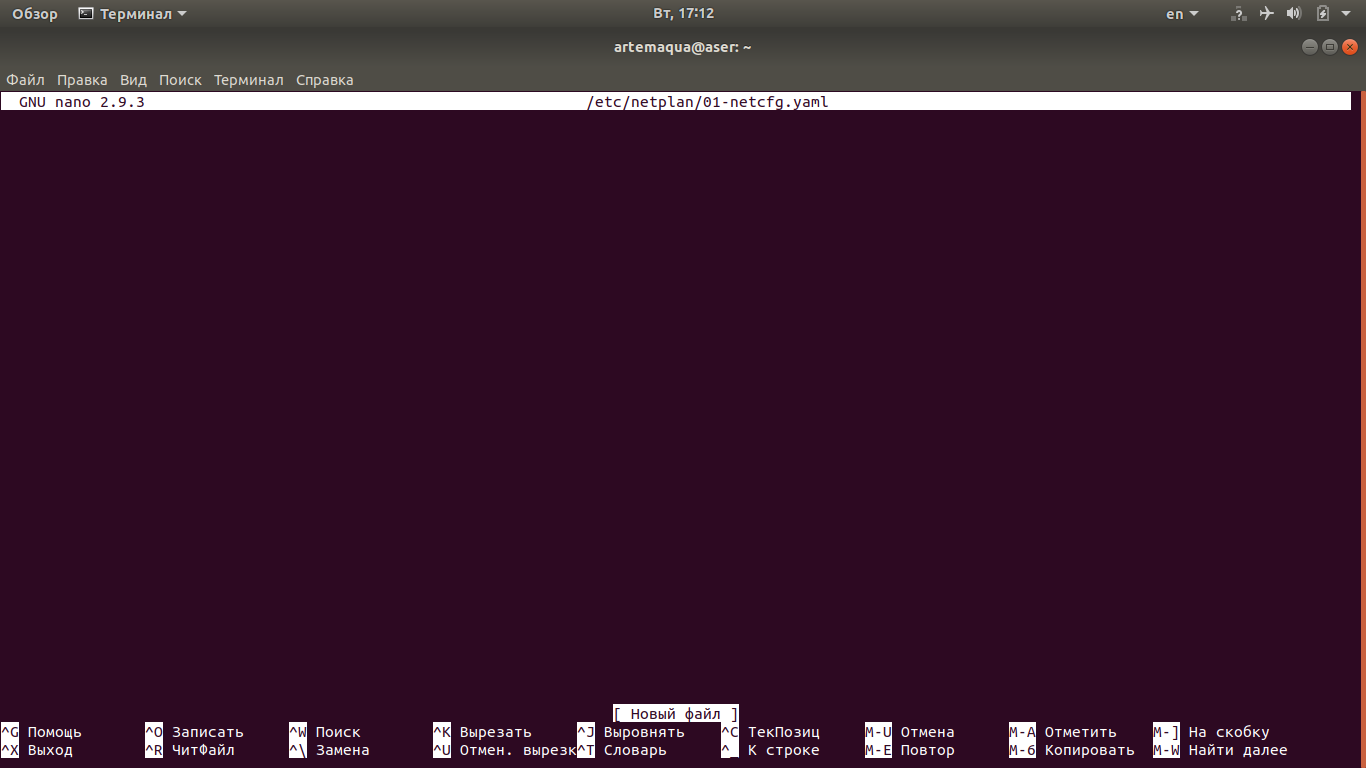Screen dimensions: 1366x768
Task: Click the network connection status icon
Action: tap(1239, 14)
